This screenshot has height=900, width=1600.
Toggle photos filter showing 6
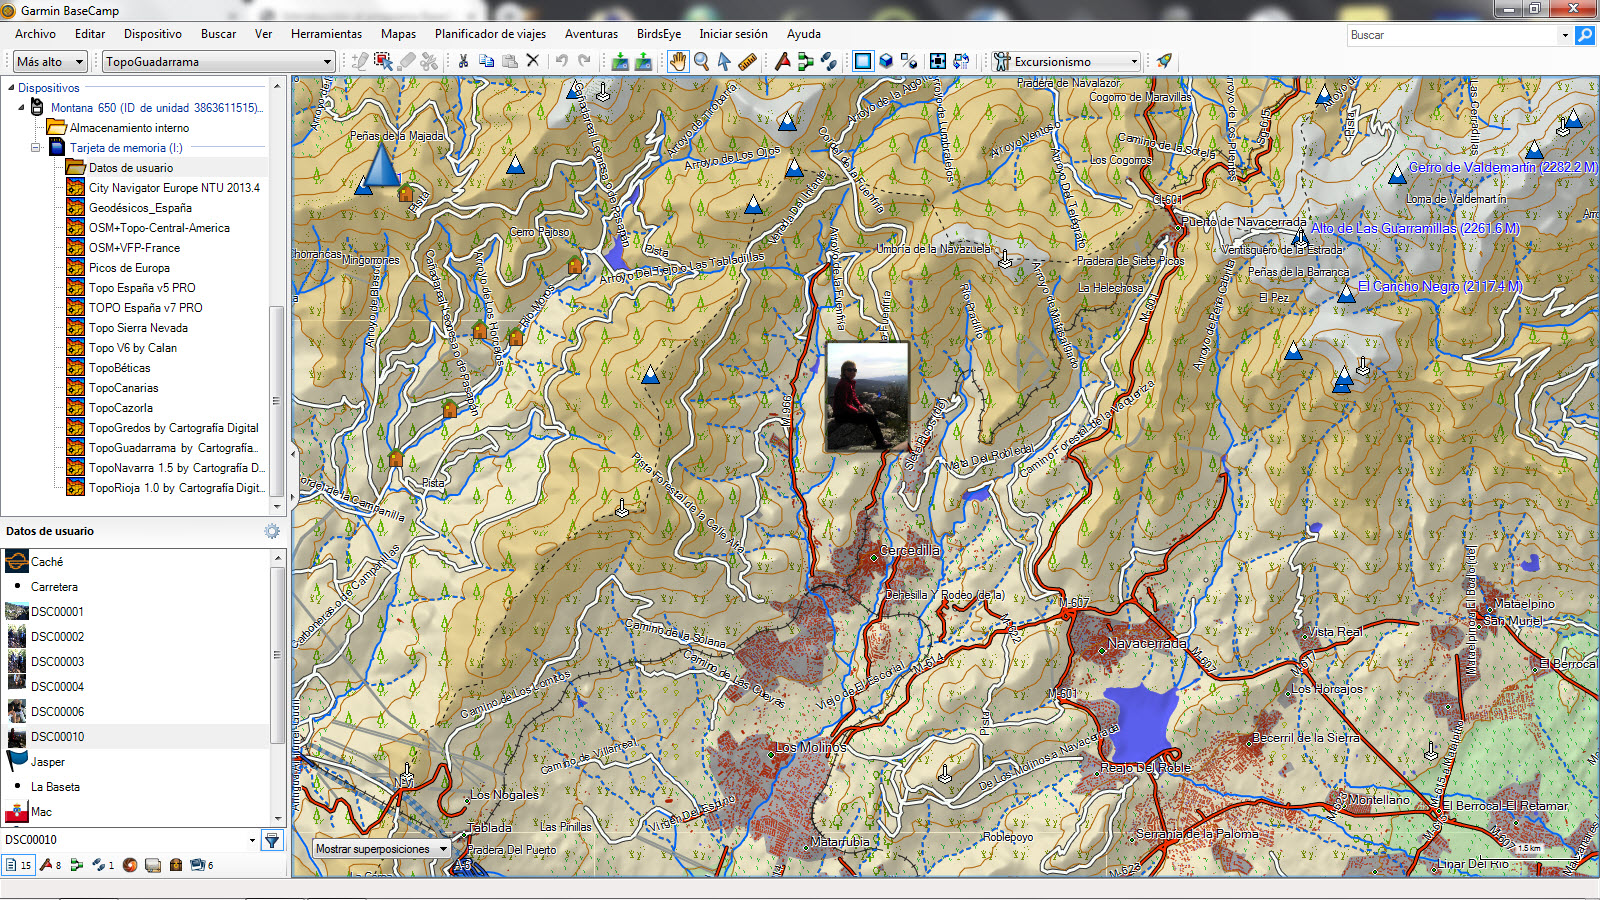click(x=202, y=865)
